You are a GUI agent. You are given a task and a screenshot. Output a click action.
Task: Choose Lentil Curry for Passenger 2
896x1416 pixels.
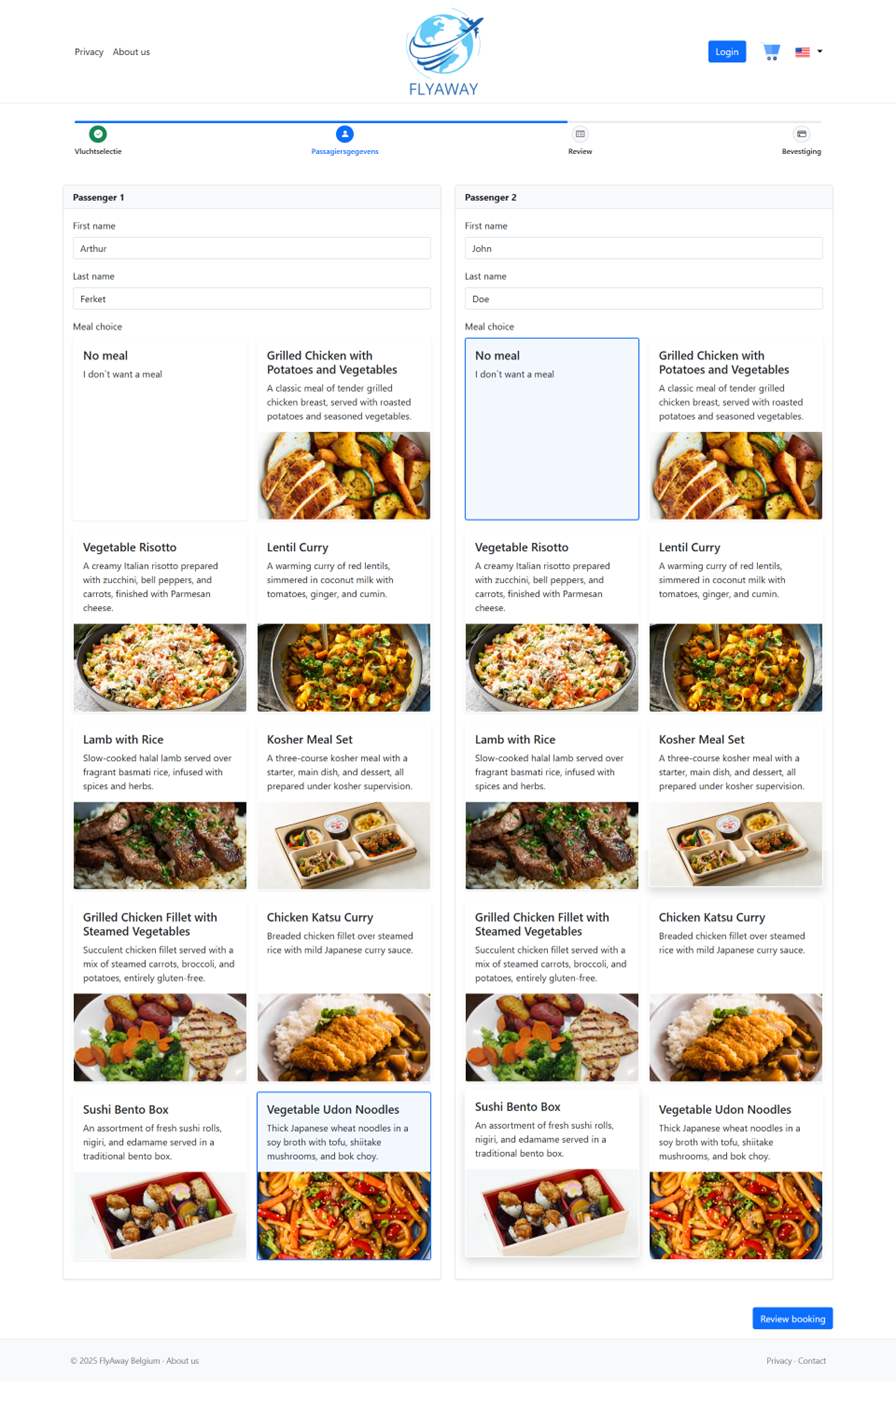(736, 621)
